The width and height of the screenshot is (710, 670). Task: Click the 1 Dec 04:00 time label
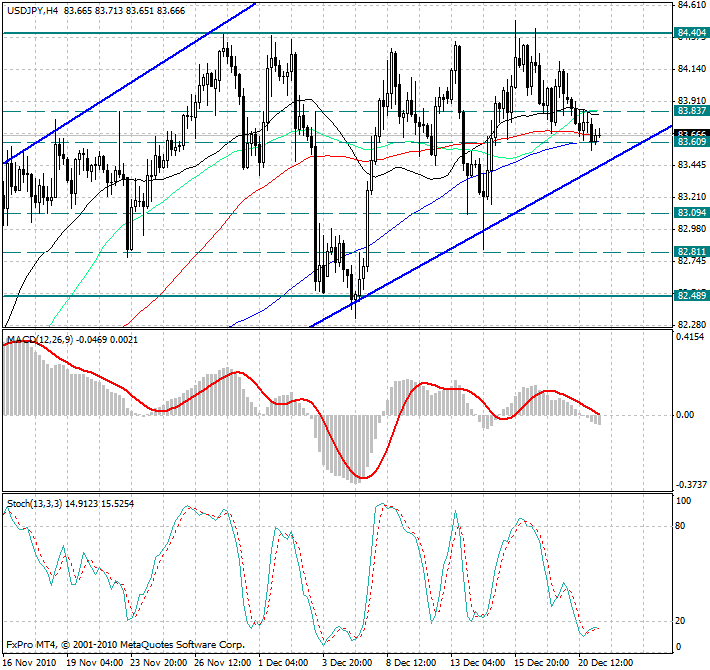click(284, 663)
